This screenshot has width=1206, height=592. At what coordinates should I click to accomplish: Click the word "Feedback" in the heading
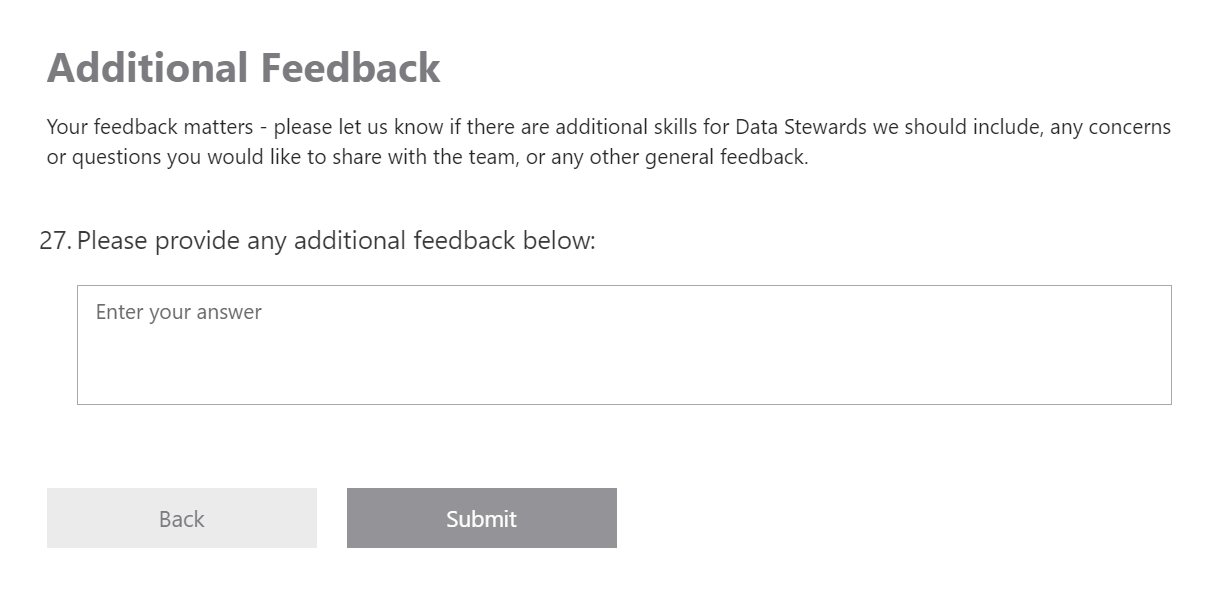point(350,68)
